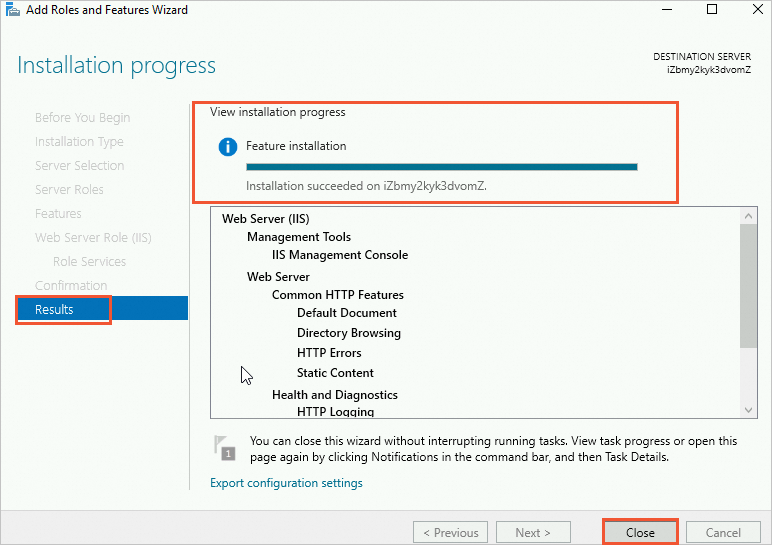Select the Server Roles step

(x=69, y=190)
